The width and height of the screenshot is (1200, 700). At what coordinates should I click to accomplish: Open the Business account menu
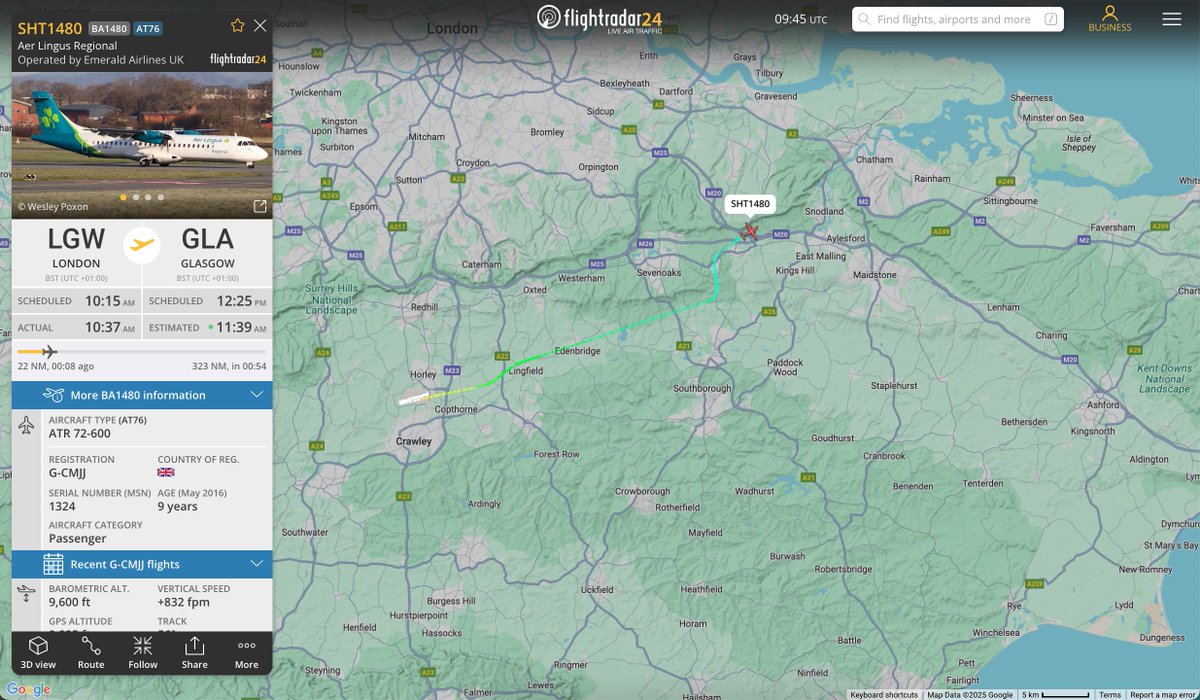(x=1109, y=19)
